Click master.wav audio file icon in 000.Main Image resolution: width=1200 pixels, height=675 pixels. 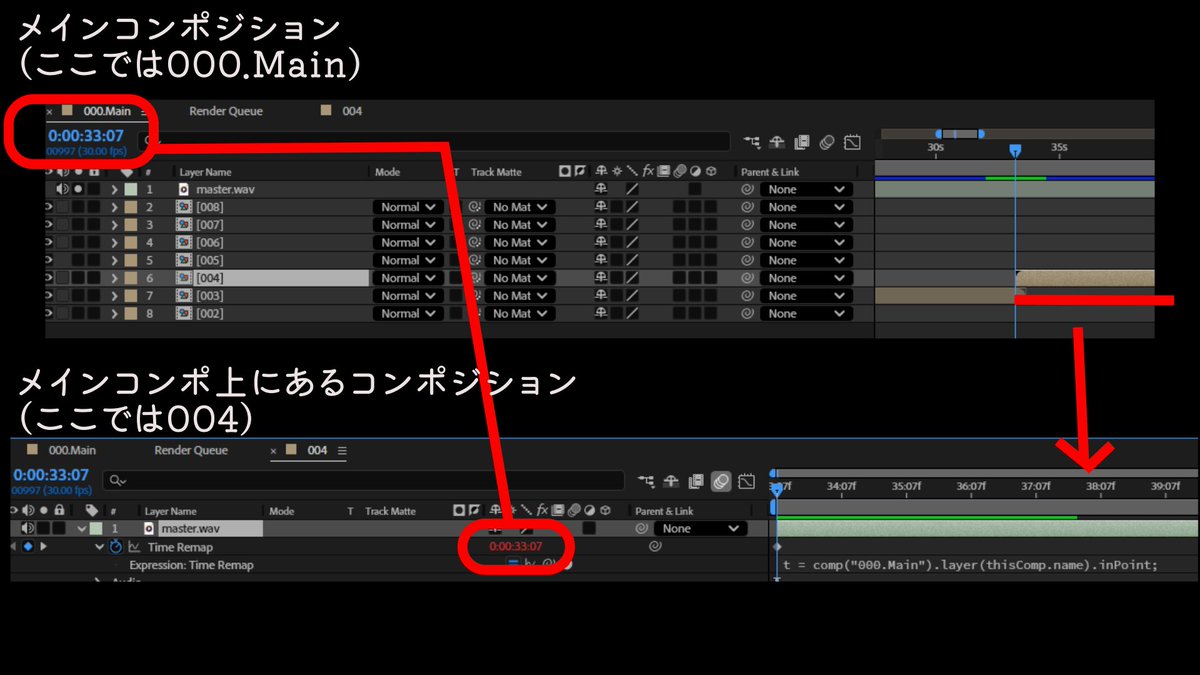coord(184,189)
